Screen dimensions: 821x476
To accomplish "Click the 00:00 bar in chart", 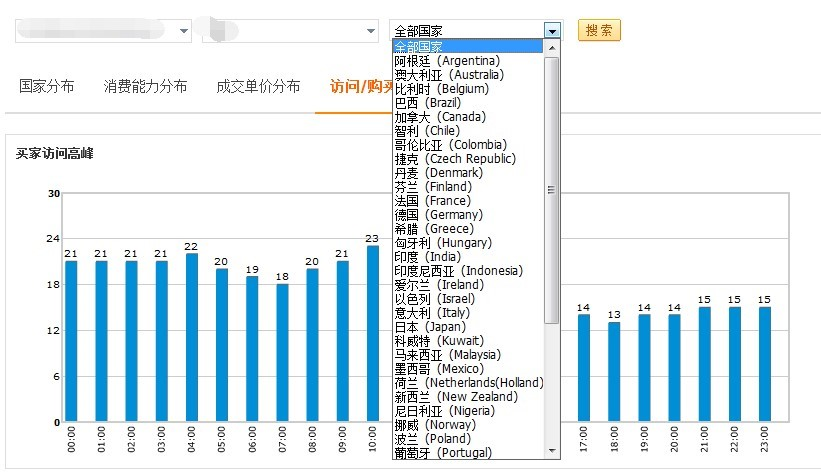I will click(x=71, y=341).
